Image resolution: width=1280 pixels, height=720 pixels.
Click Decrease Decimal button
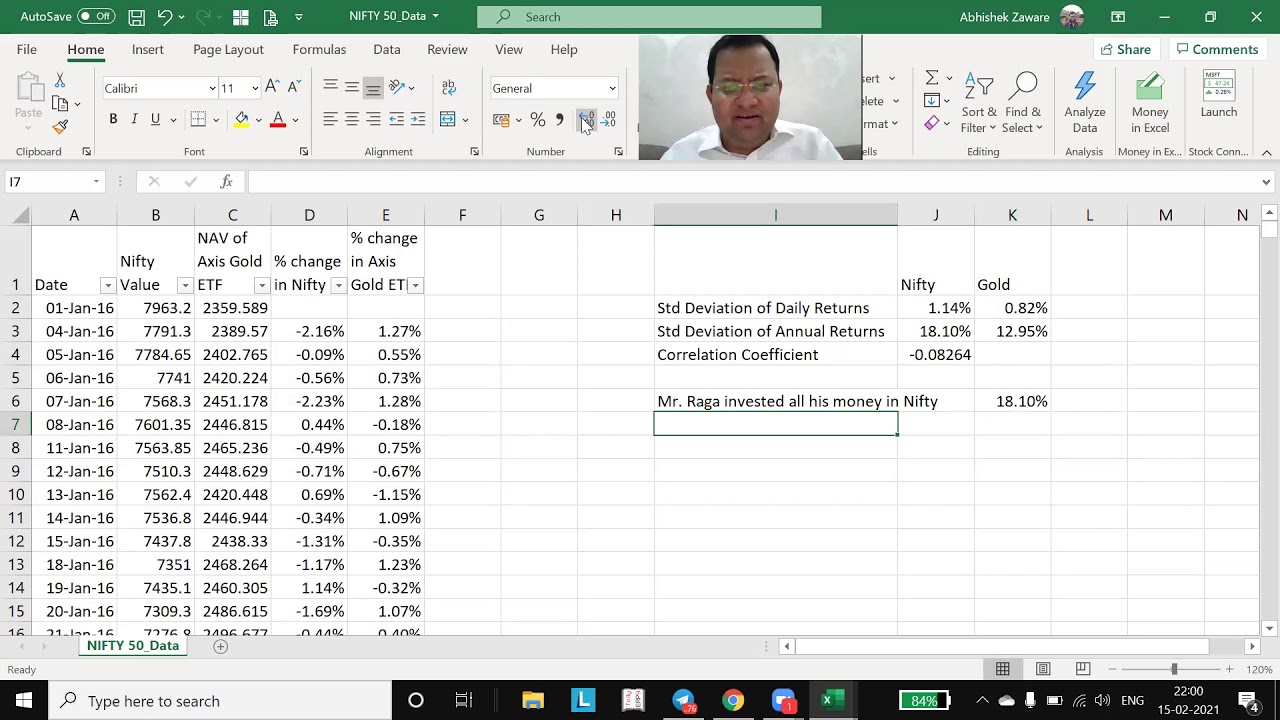pyautogui.click(x=608, y=120)
